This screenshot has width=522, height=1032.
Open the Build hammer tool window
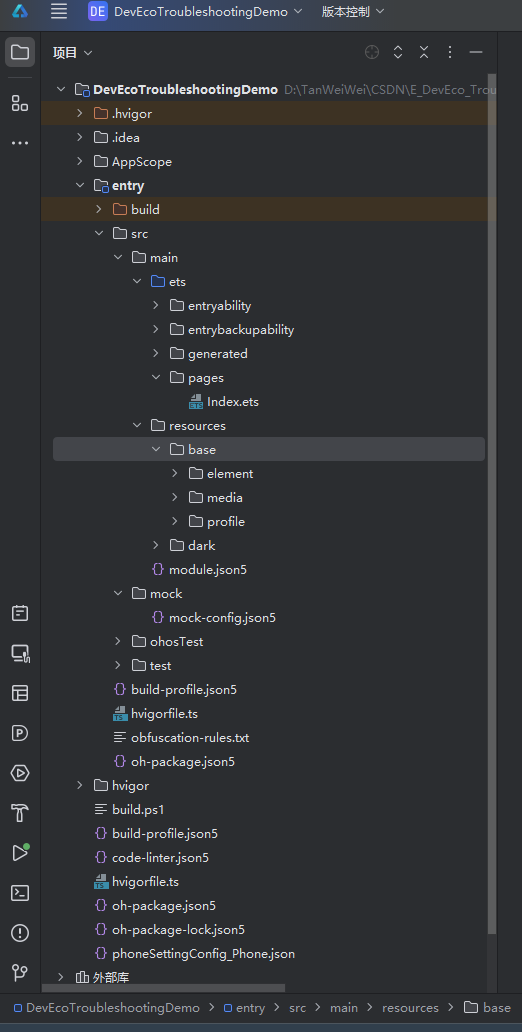(x=20, y=813)
